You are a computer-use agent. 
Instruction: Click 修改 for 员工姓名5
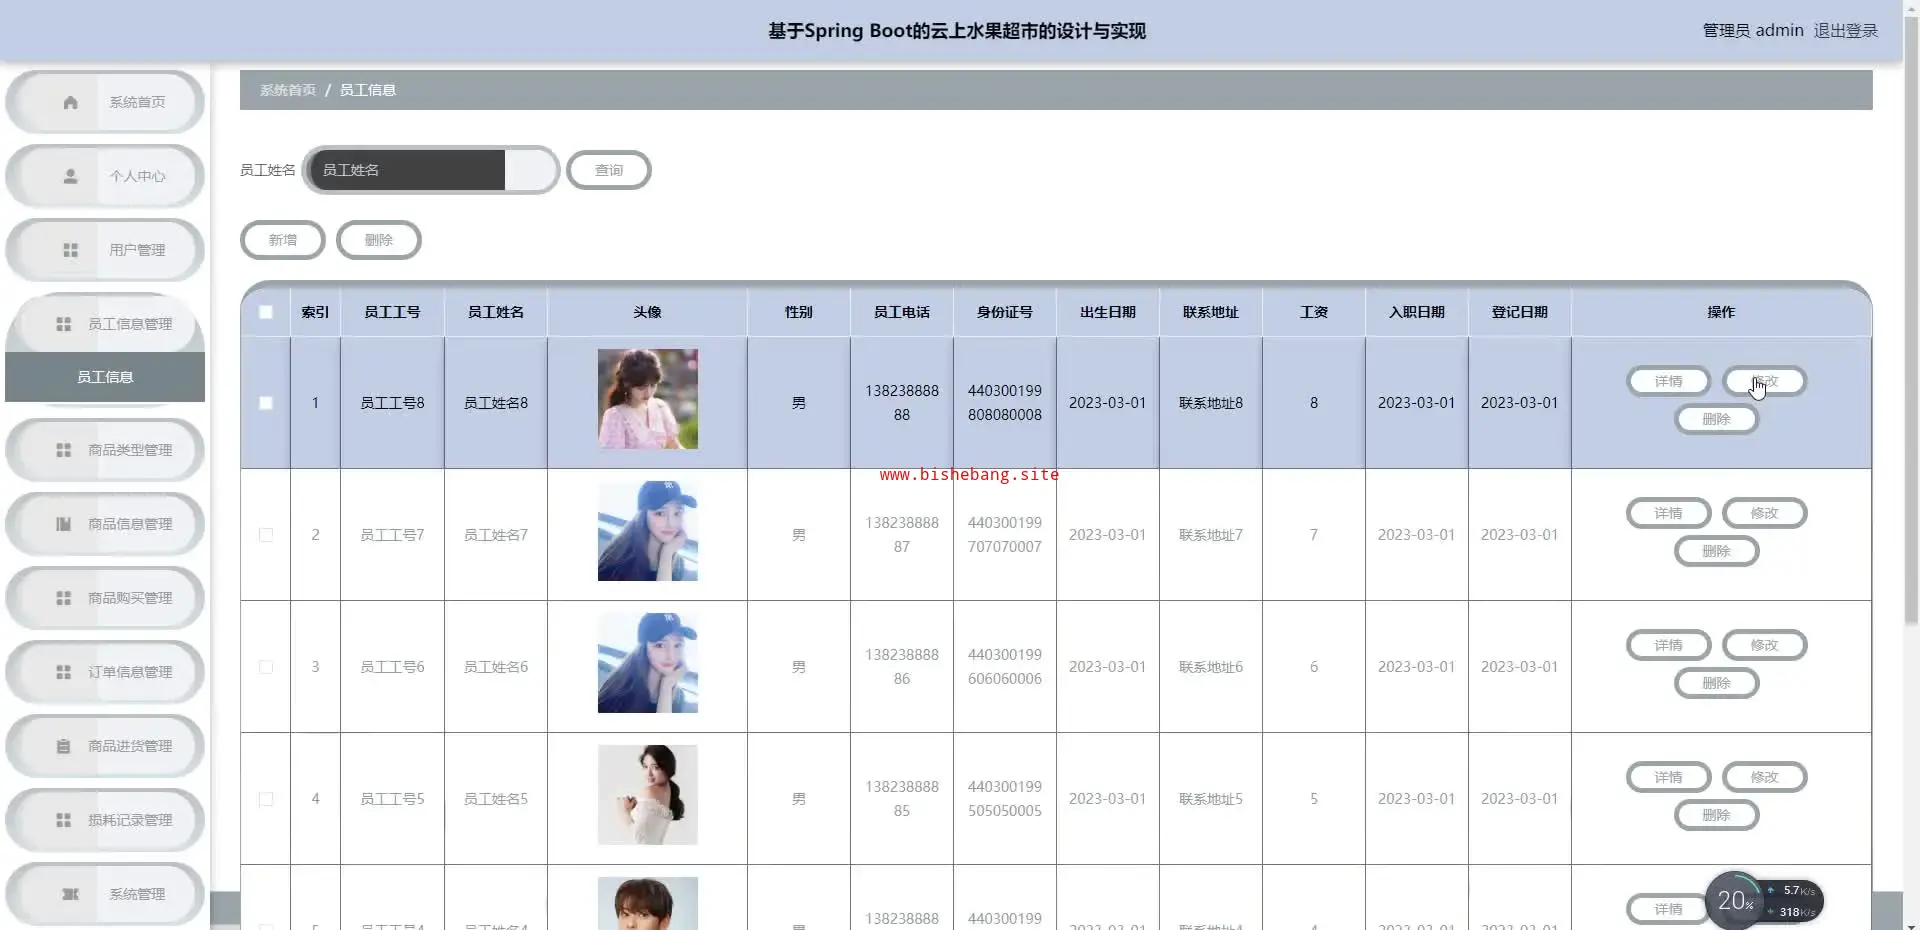(1764, 778)
